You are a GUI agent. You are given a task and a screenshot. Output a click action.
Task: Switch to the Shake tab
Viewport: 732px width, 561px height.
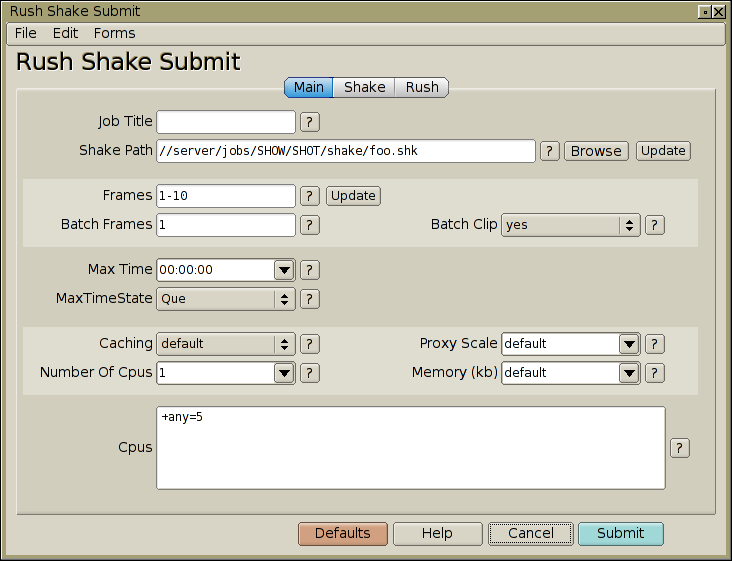(365, 87)
